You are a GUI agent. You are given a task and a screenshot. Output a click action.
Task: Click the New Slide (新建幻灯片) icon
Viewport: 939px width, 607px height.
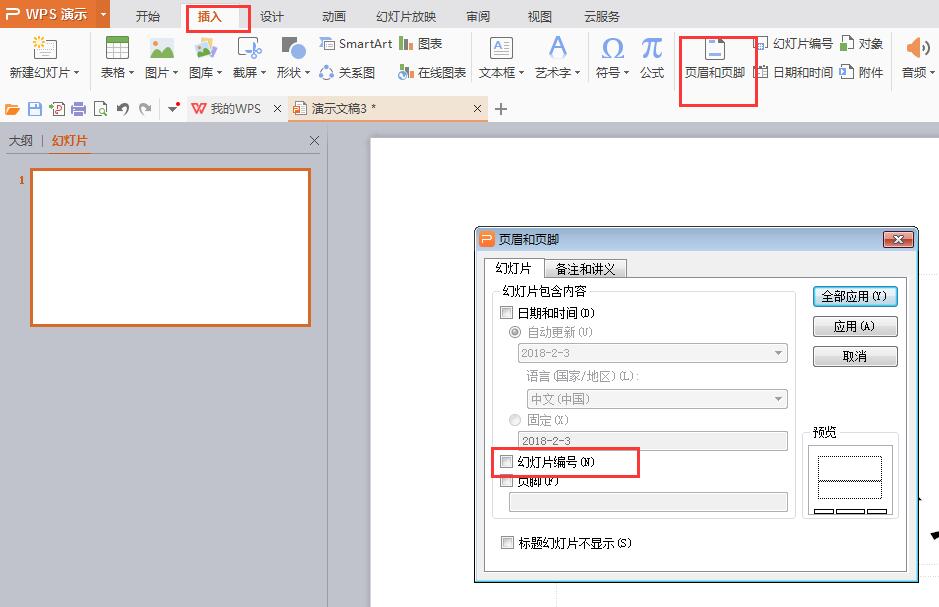(44, 48)
